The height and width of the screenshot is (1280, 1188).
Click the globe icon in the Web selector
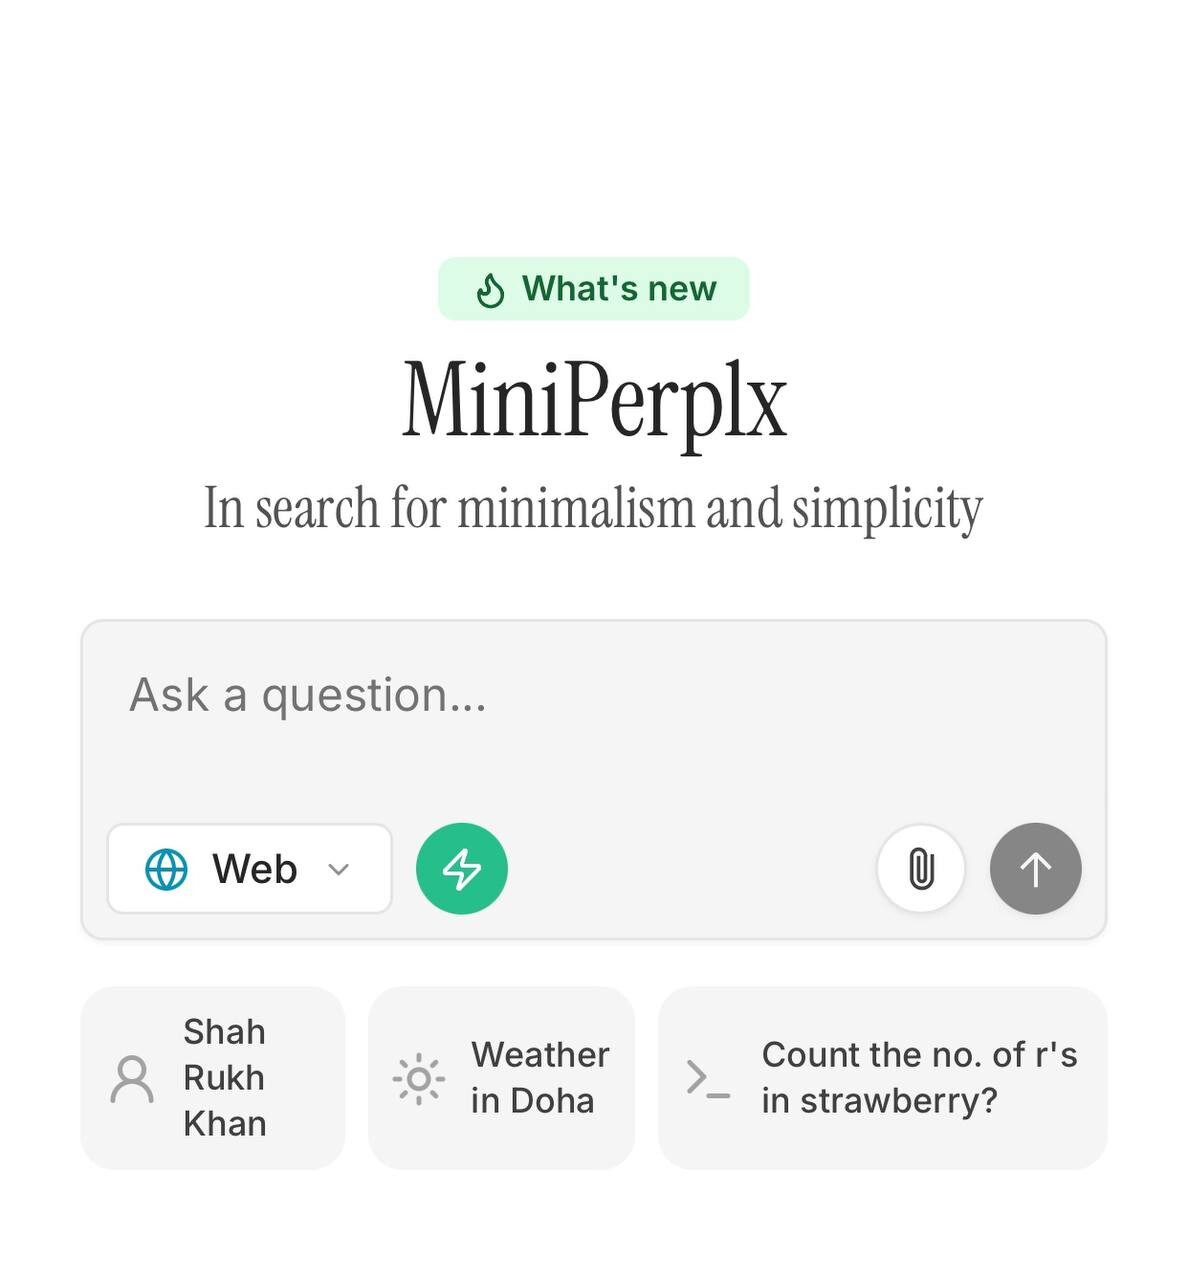point(166,869)
